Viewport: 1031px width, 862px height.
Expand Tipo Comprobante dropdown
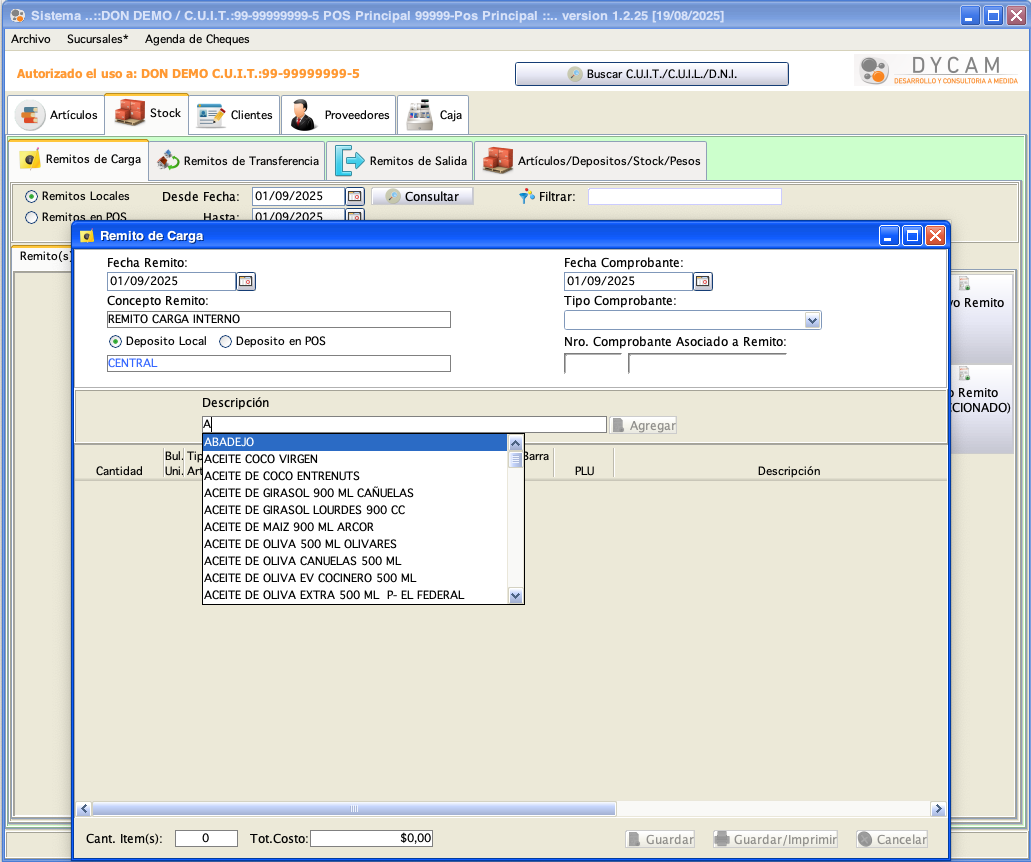pos(812,321)
